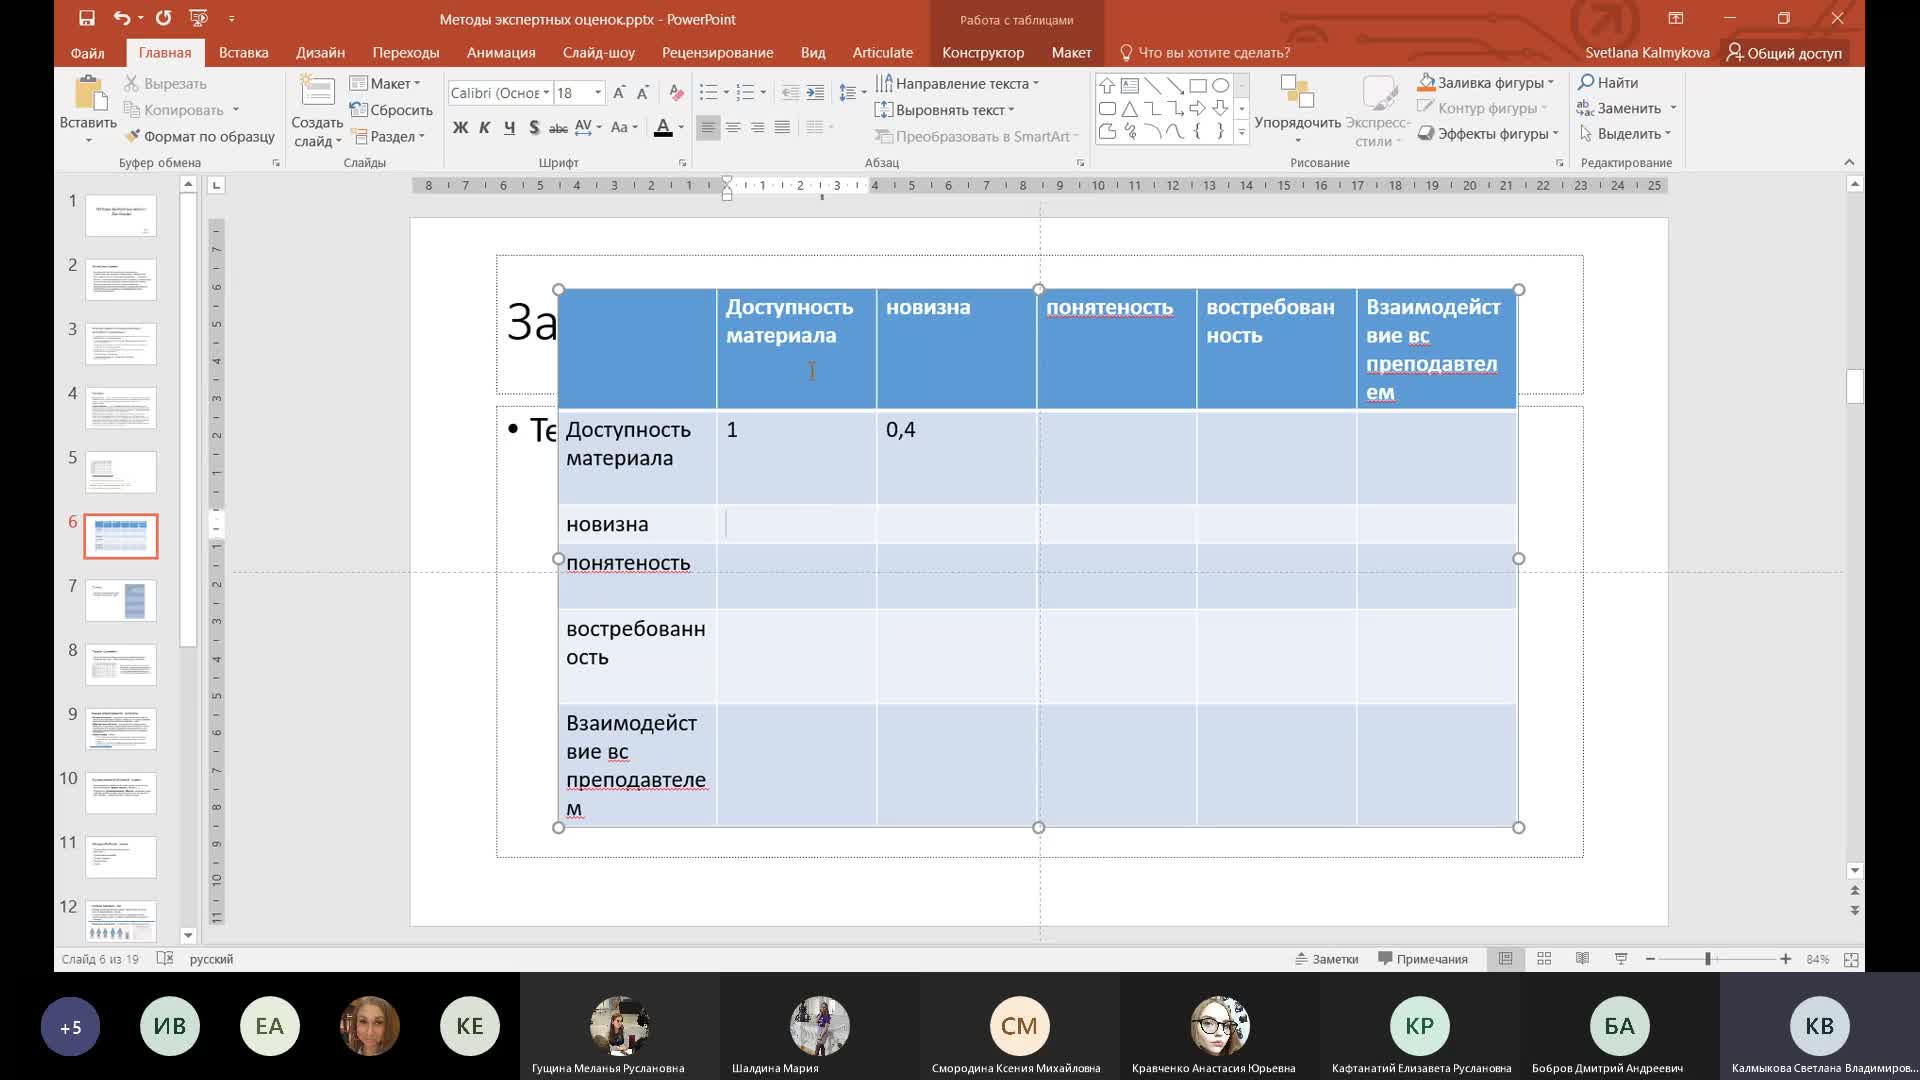Toggle text shadow (S)
The image size is (1920, 1080).
coord(534,127)
